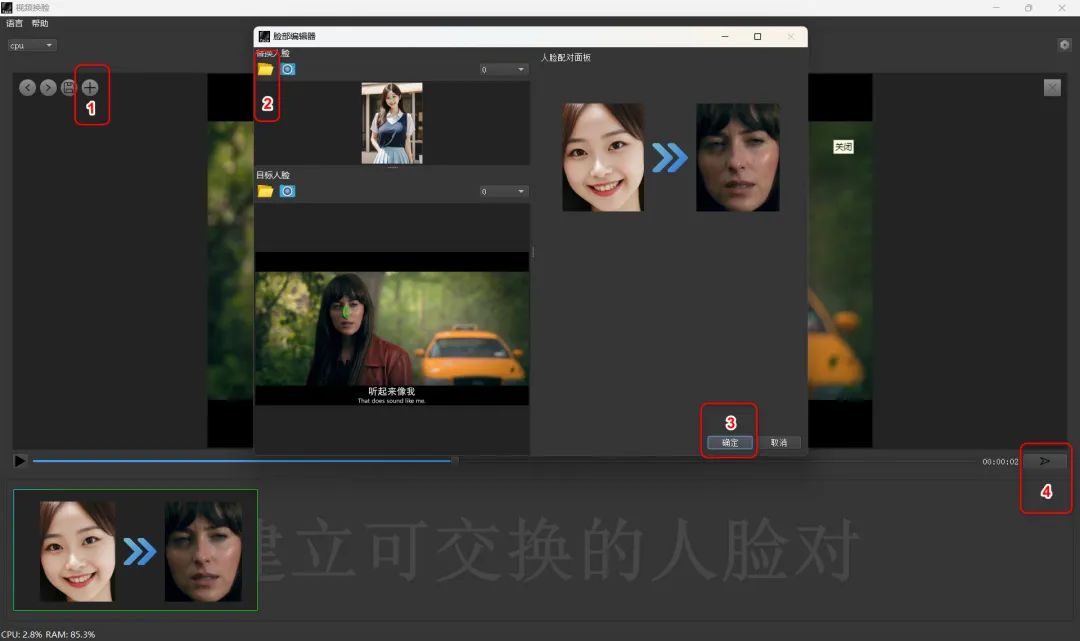The image size is (1080, 641).
Task: Click camera capture icon under source face section
Action: [x=288, y=69]
